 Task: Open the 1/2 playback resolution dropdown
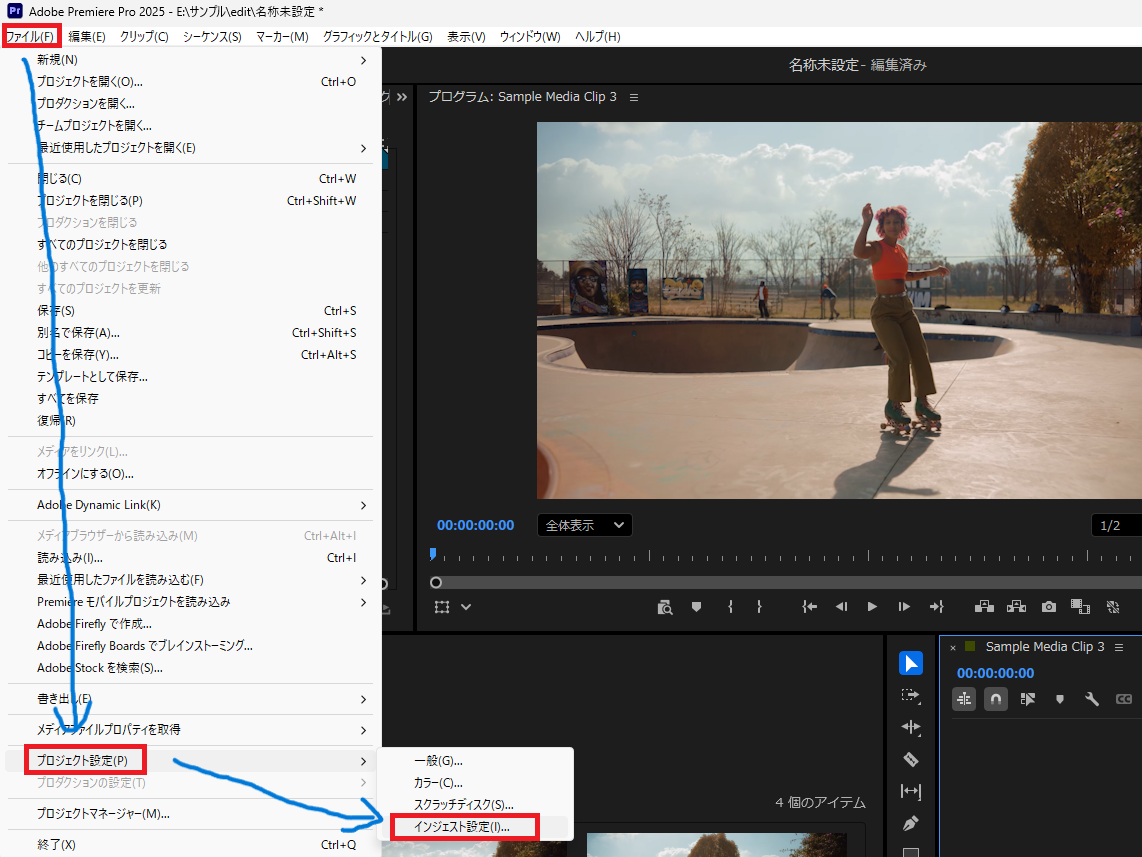coord(1114,525)
